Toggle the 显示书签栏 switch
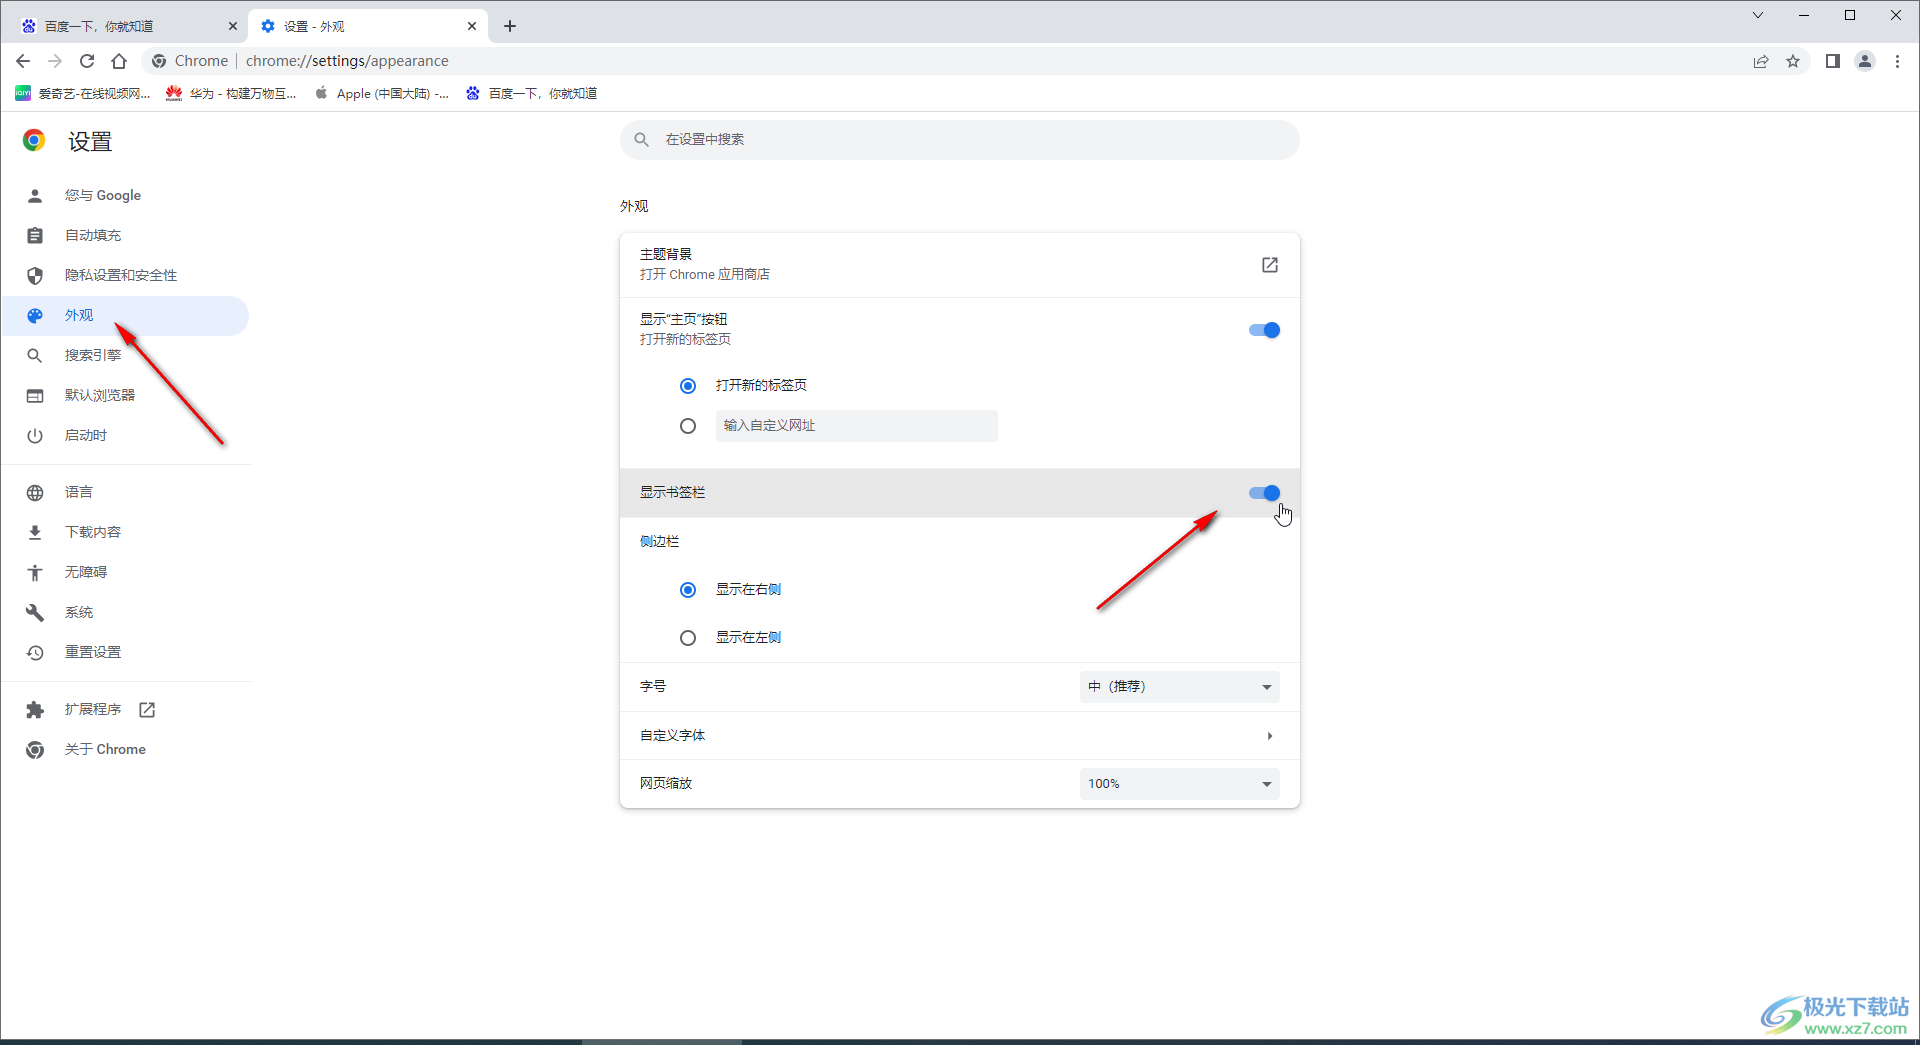 [1265, 493]
